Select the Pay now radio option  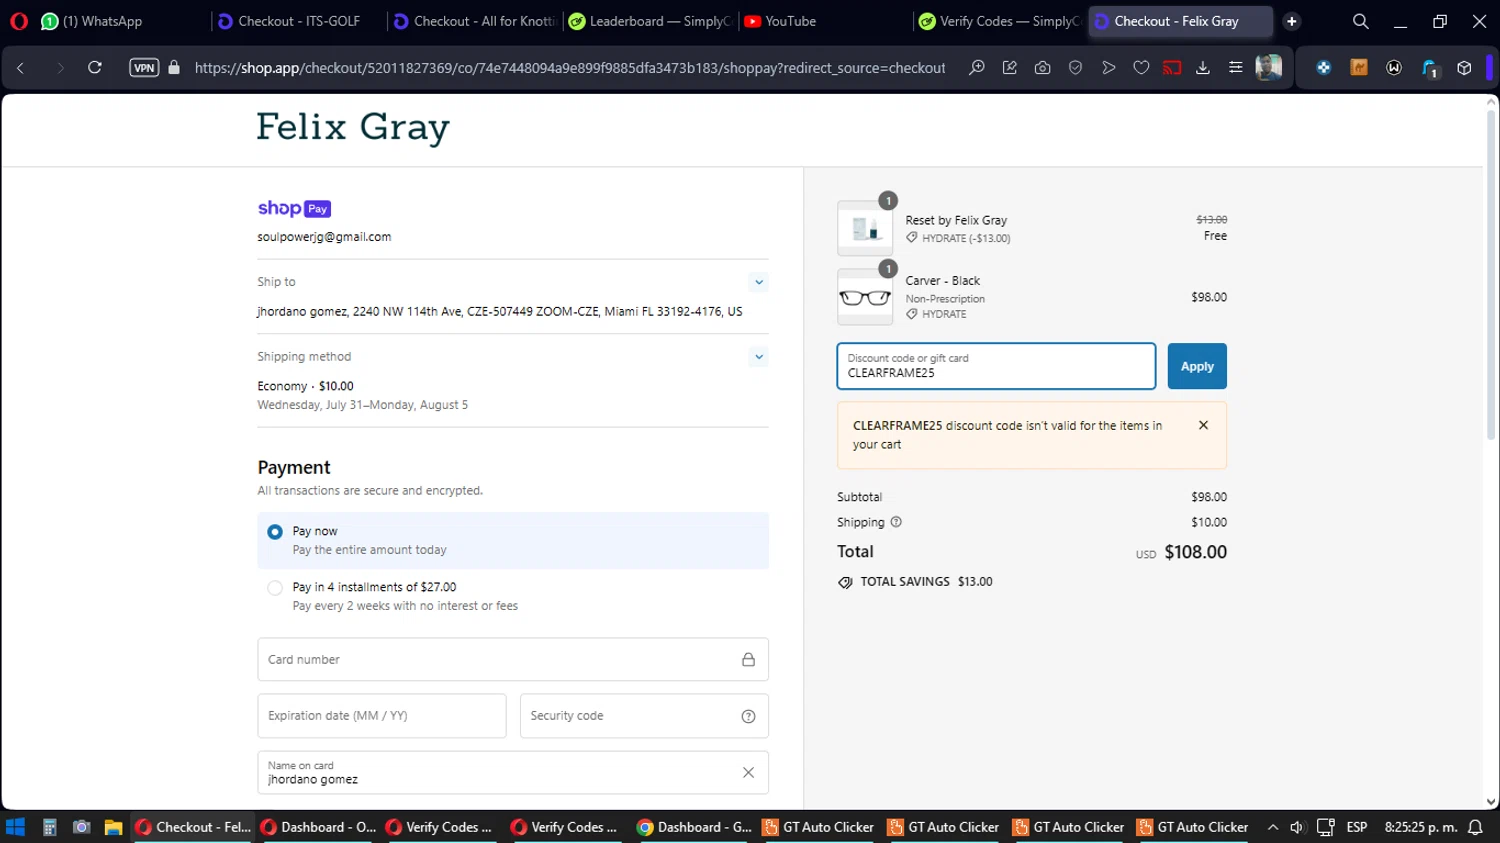(275, 532)
